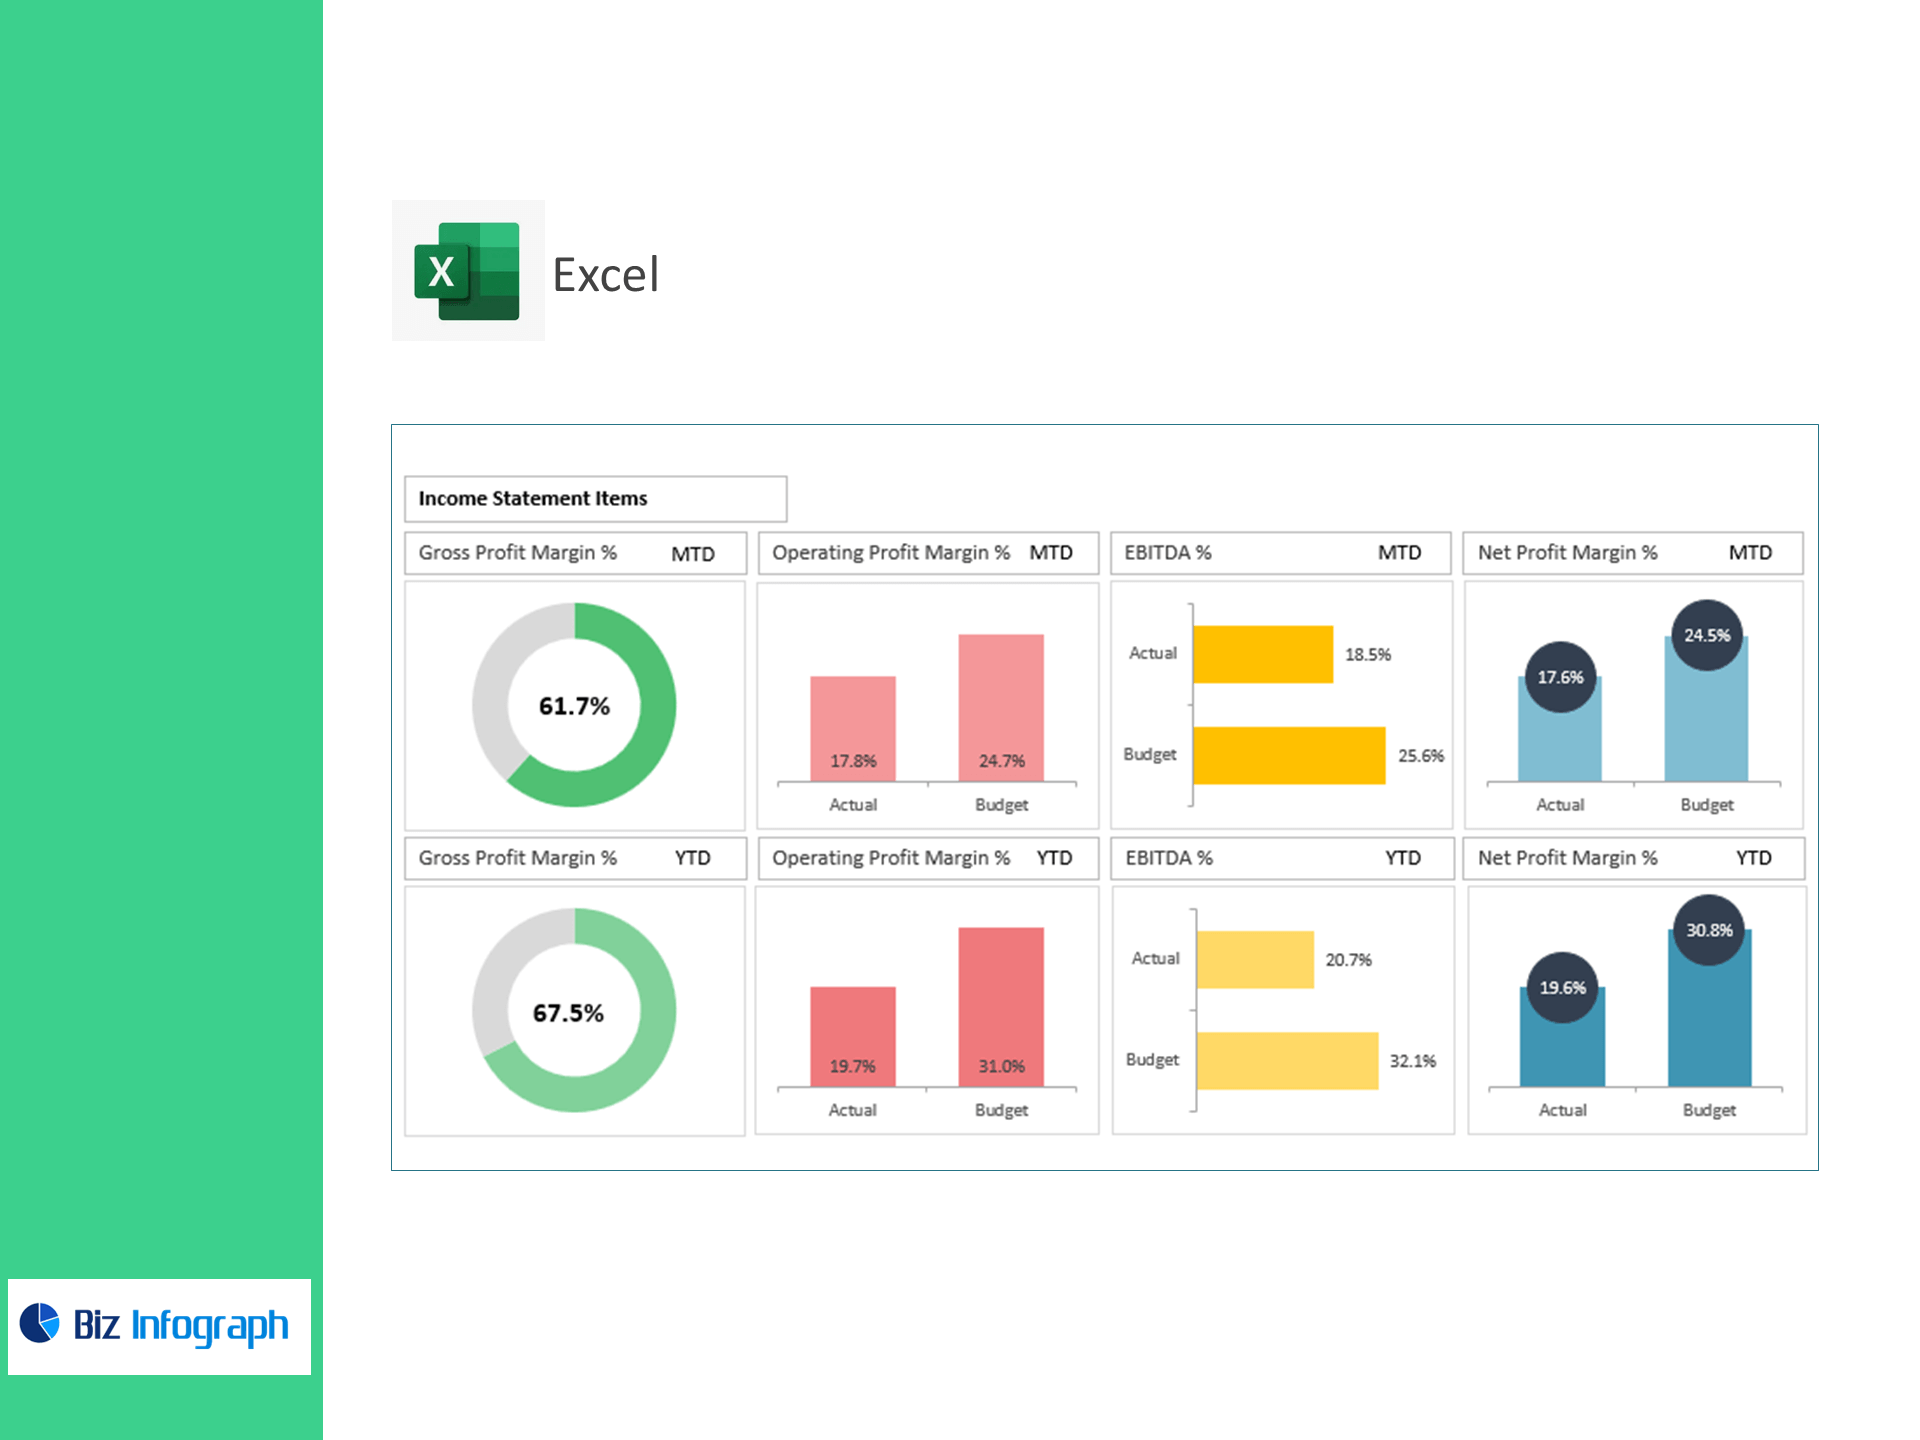The width and height of the screenshot is (1920, 1440).
Task: Click the Biz Infograph pie logo icon
Action: pyautogui.click(x=40, y=1323)
